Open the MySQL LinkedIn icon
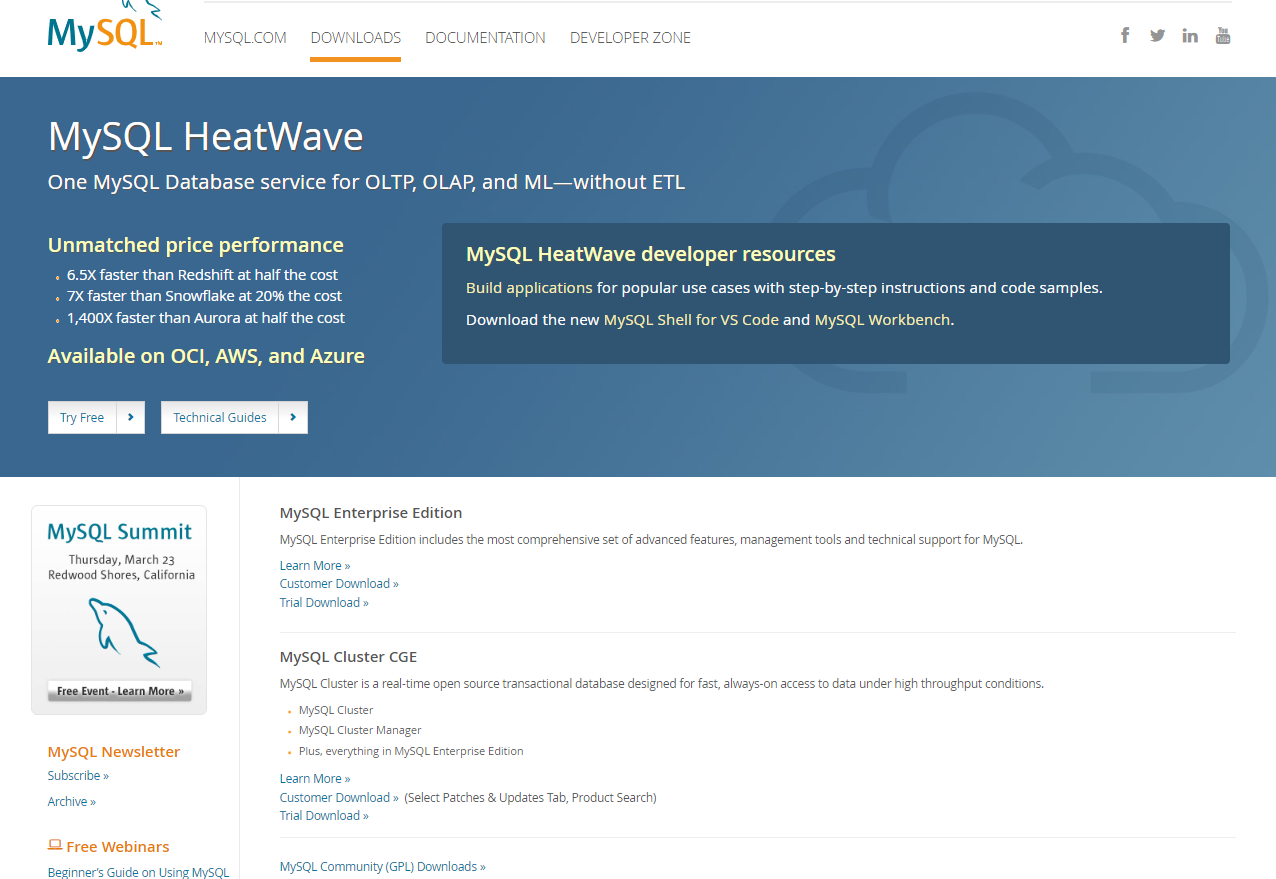The height and width of the screenshot is (879, 1276). 1190,36
